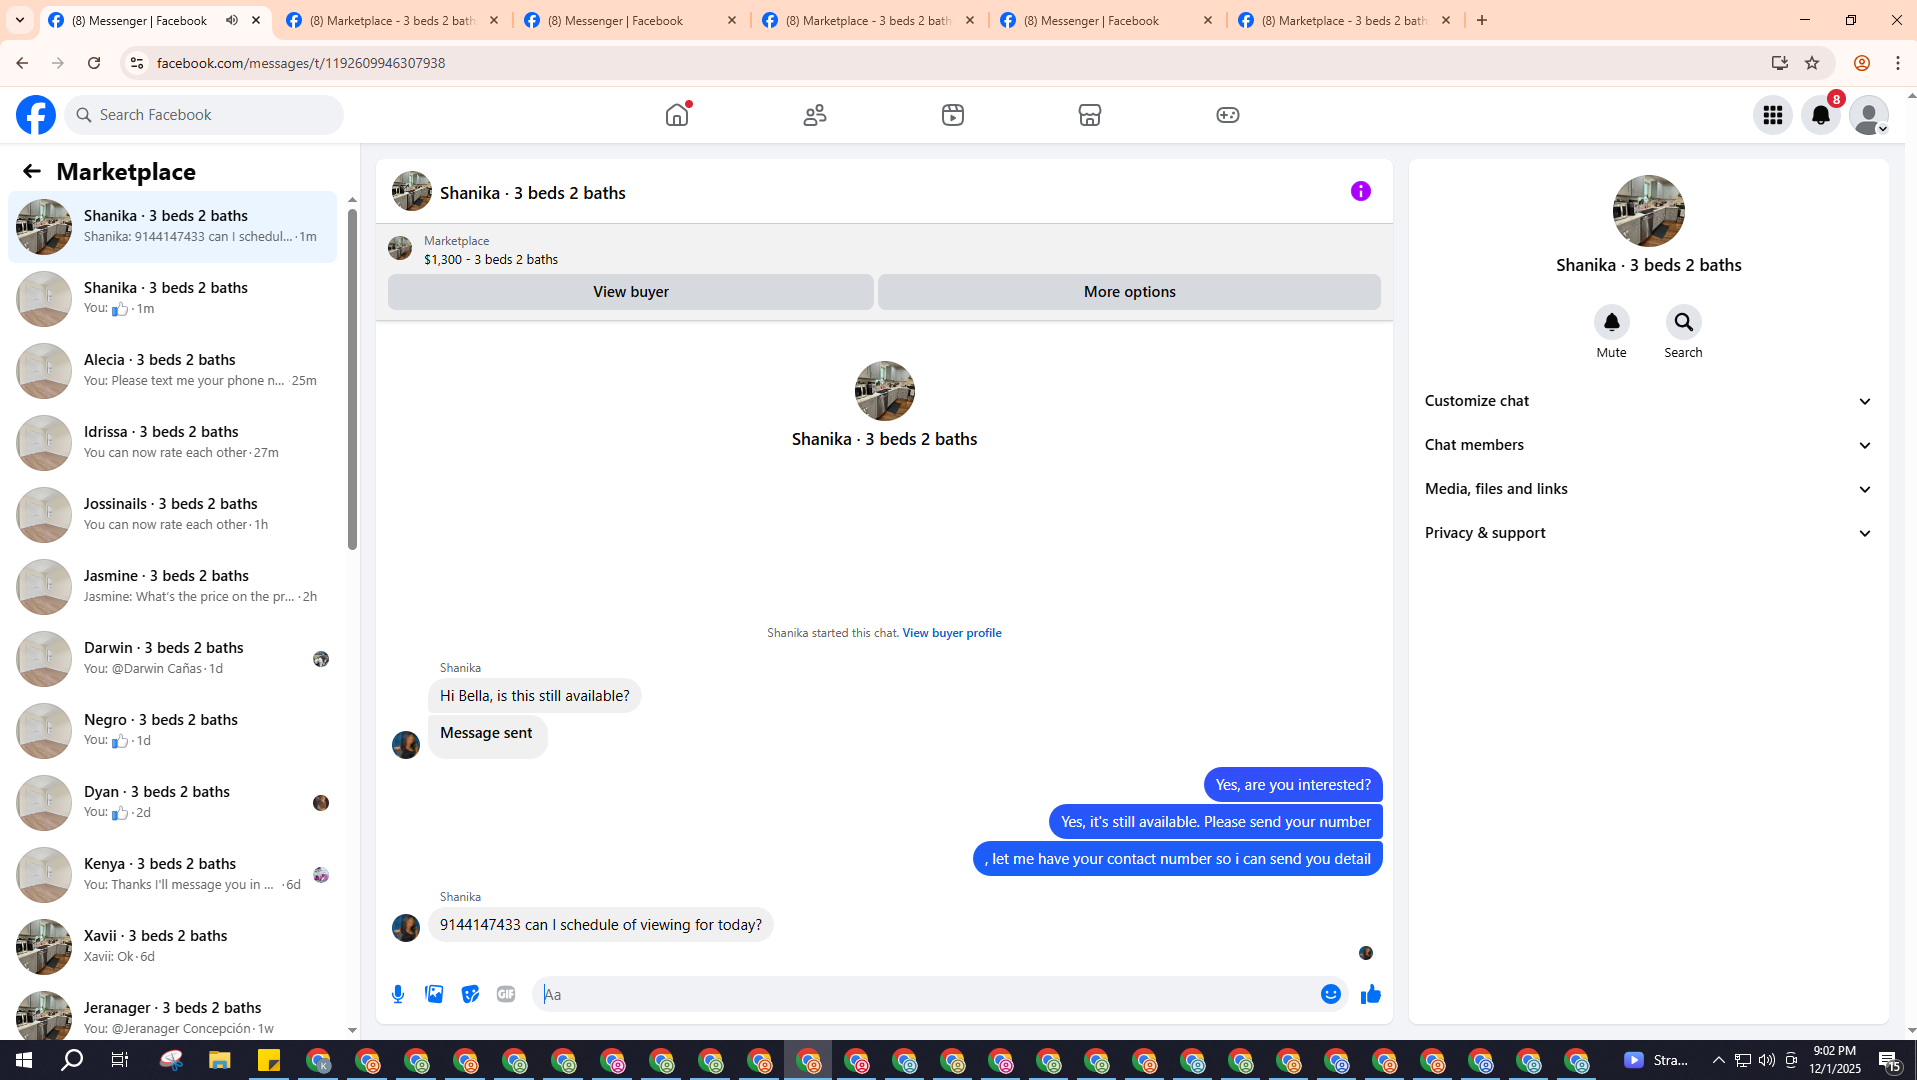Click the More options button
This screenshot has width=1917, height=1080.
coord(1130,292)
